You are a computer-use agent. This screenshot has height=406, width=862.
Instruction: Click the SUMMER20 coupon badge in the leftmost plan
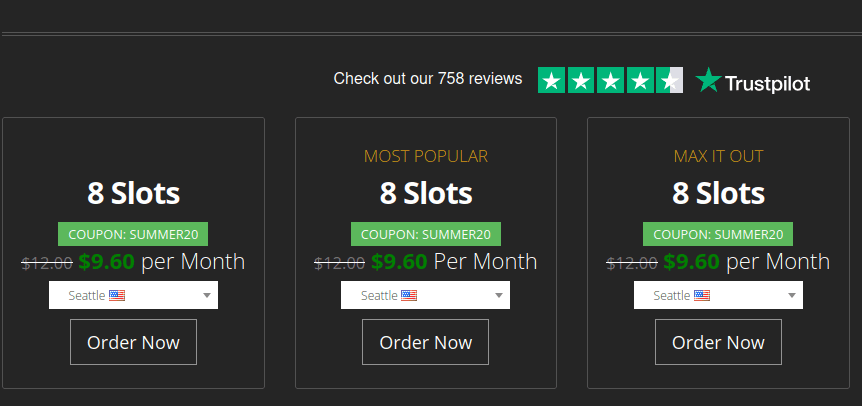(x=133, y=234)
